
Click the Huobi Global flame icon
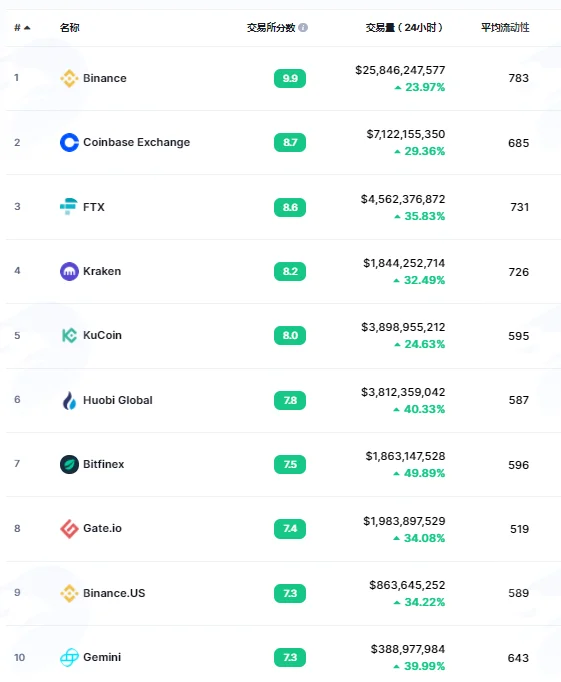point(69,400)
